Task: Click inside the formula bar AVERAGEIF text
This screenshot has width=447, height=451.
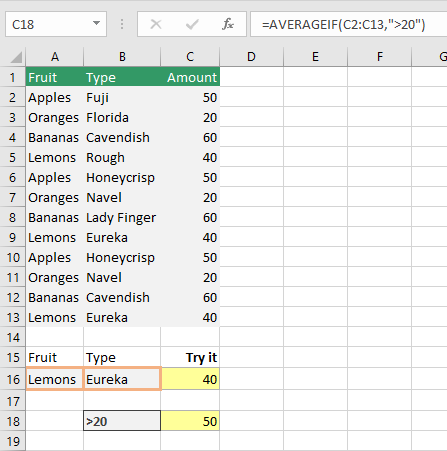Action: pos(343,24)
